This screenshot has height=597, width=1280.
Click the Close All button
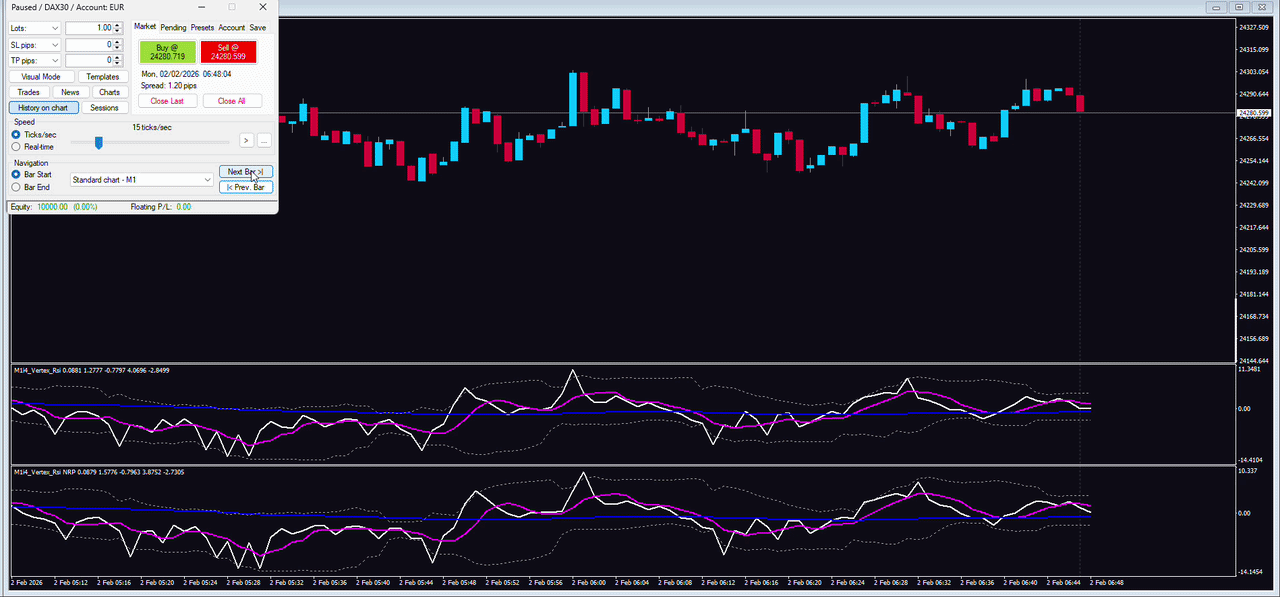tap(232, 101)
